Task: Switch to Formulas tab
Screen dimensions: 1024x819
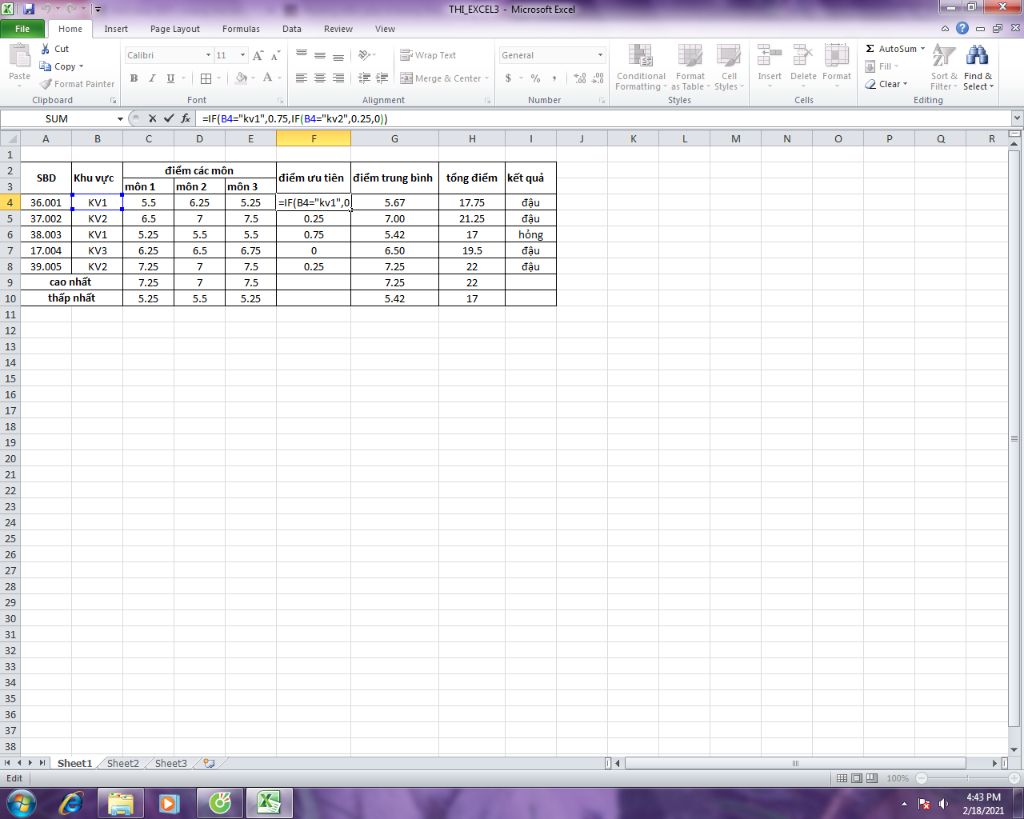Action: [240, 29]
